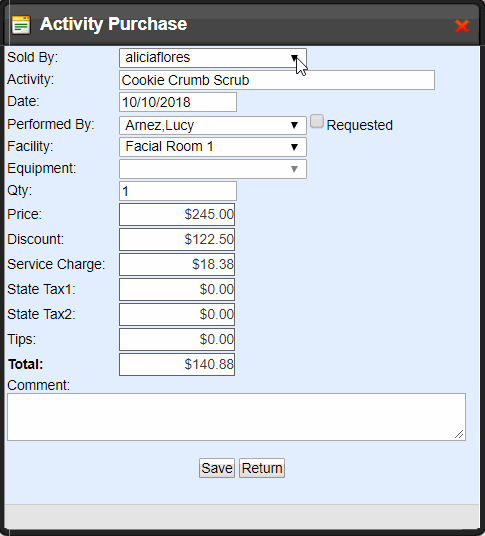Viewport: 485px width, 536px height.
Task: Tick the Requested checkbox
Action: [x=317, y=121]
